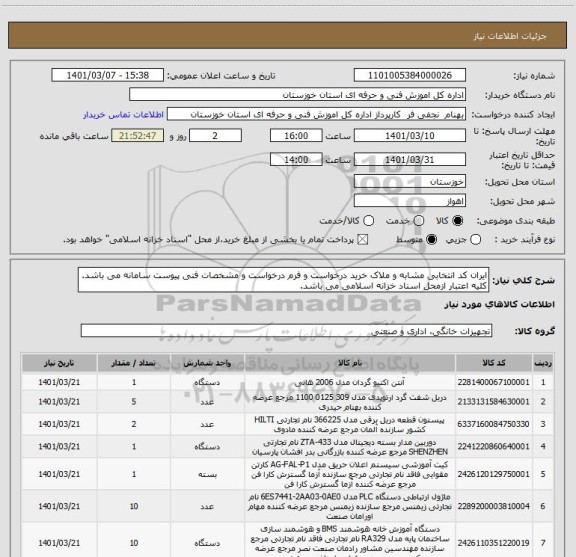Choose the جزیی purchase type radio
Image resolution: width=576 pixels, height=557 pixels.
[x=475, y=240]
